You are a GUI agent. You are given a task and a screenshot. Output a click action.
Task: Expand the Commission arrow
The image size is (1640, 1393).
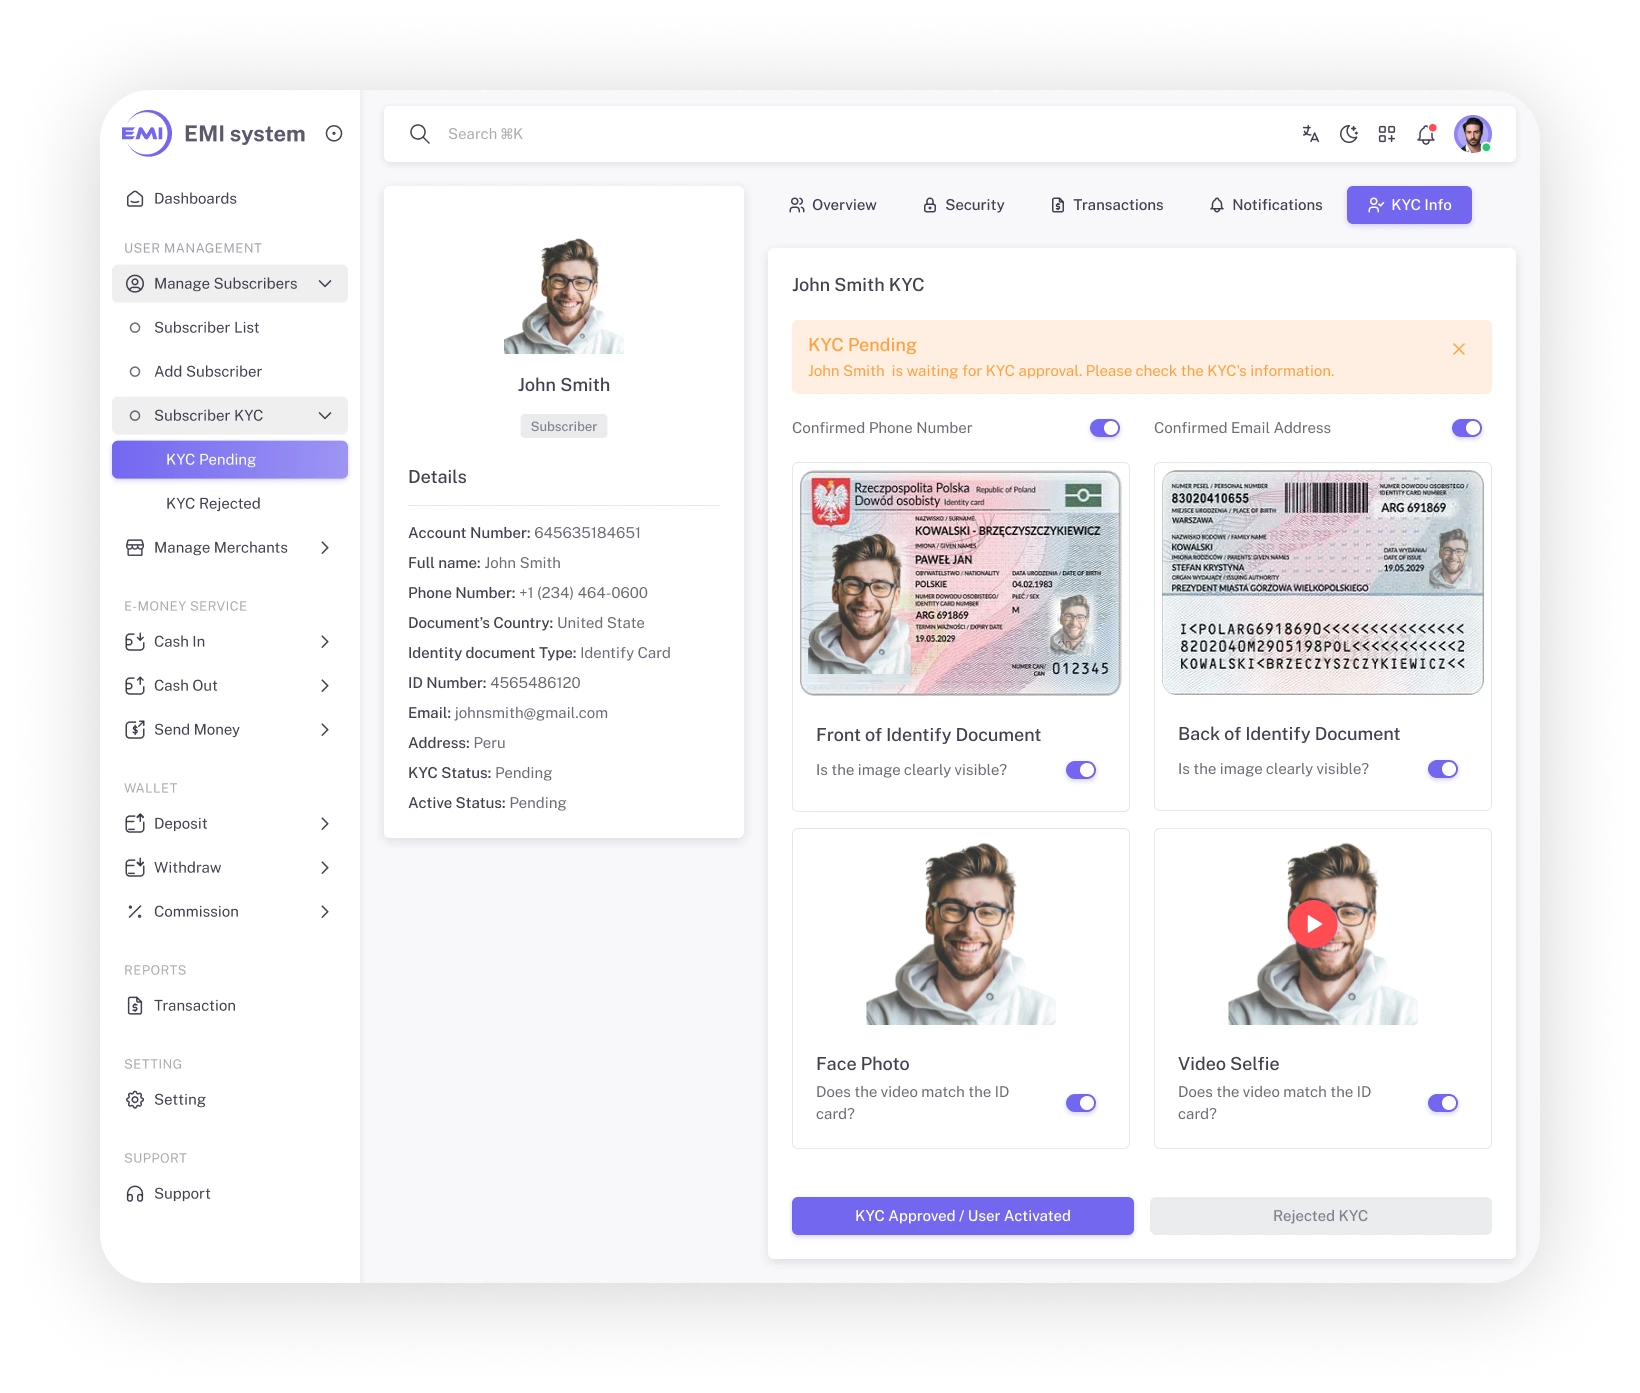tap(325, 912)
